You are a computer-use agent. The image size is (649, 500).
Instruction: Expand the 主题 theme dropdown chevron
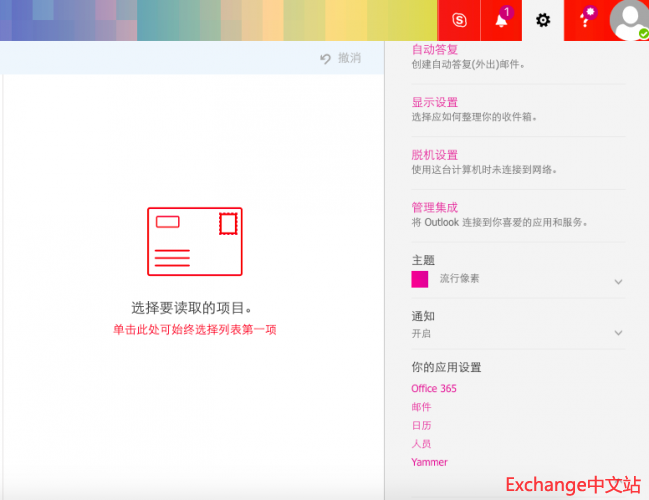(x=618, y=282)
